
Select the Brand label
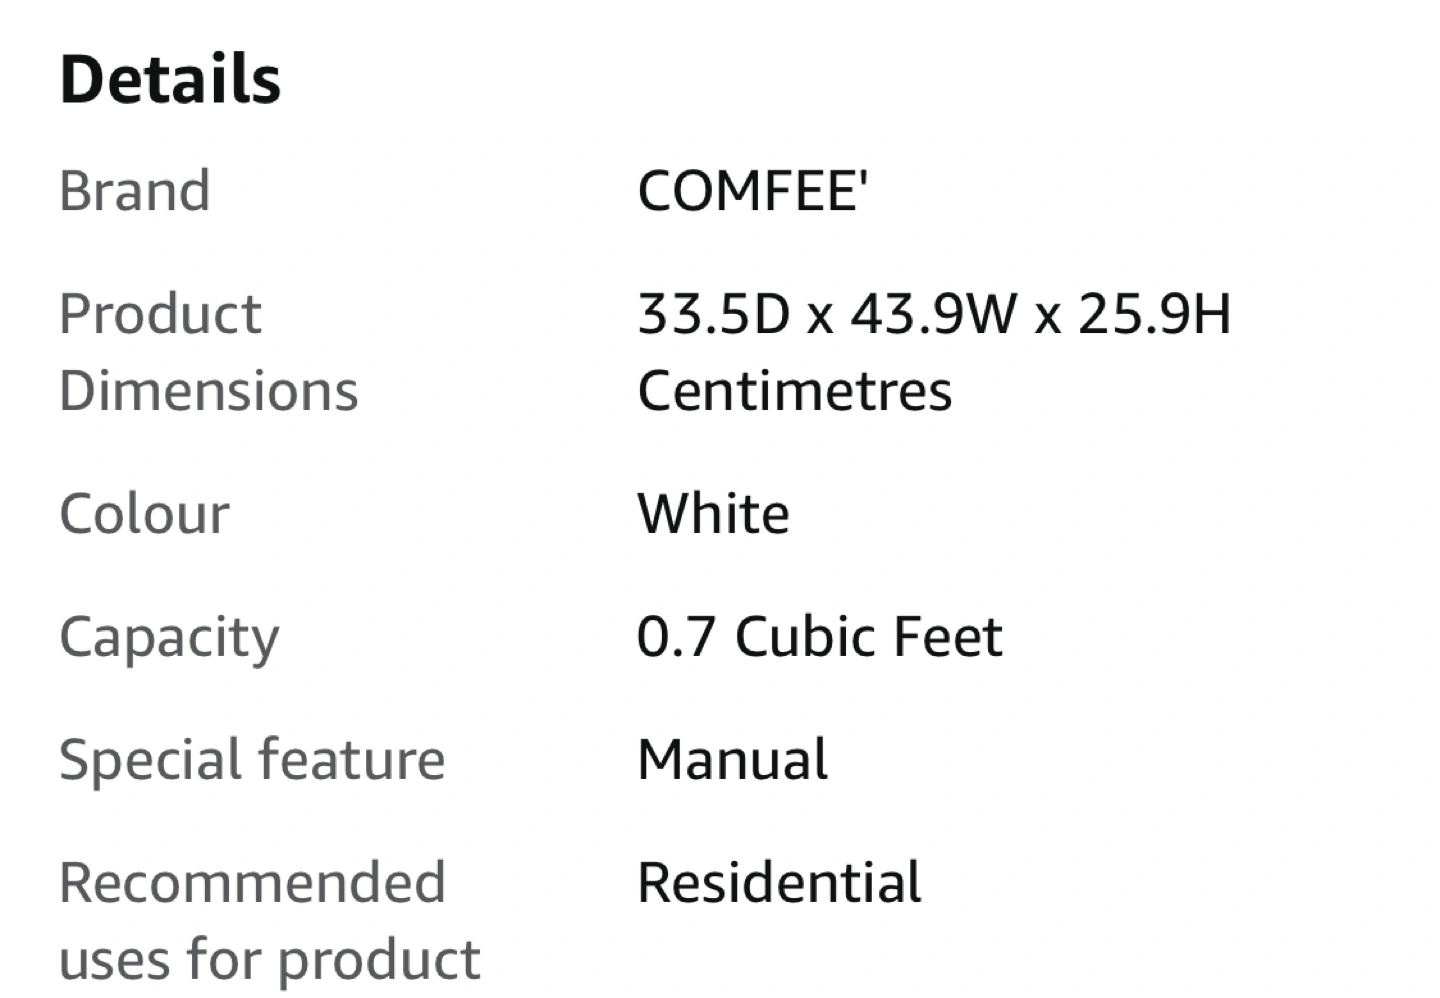point(135,190)
